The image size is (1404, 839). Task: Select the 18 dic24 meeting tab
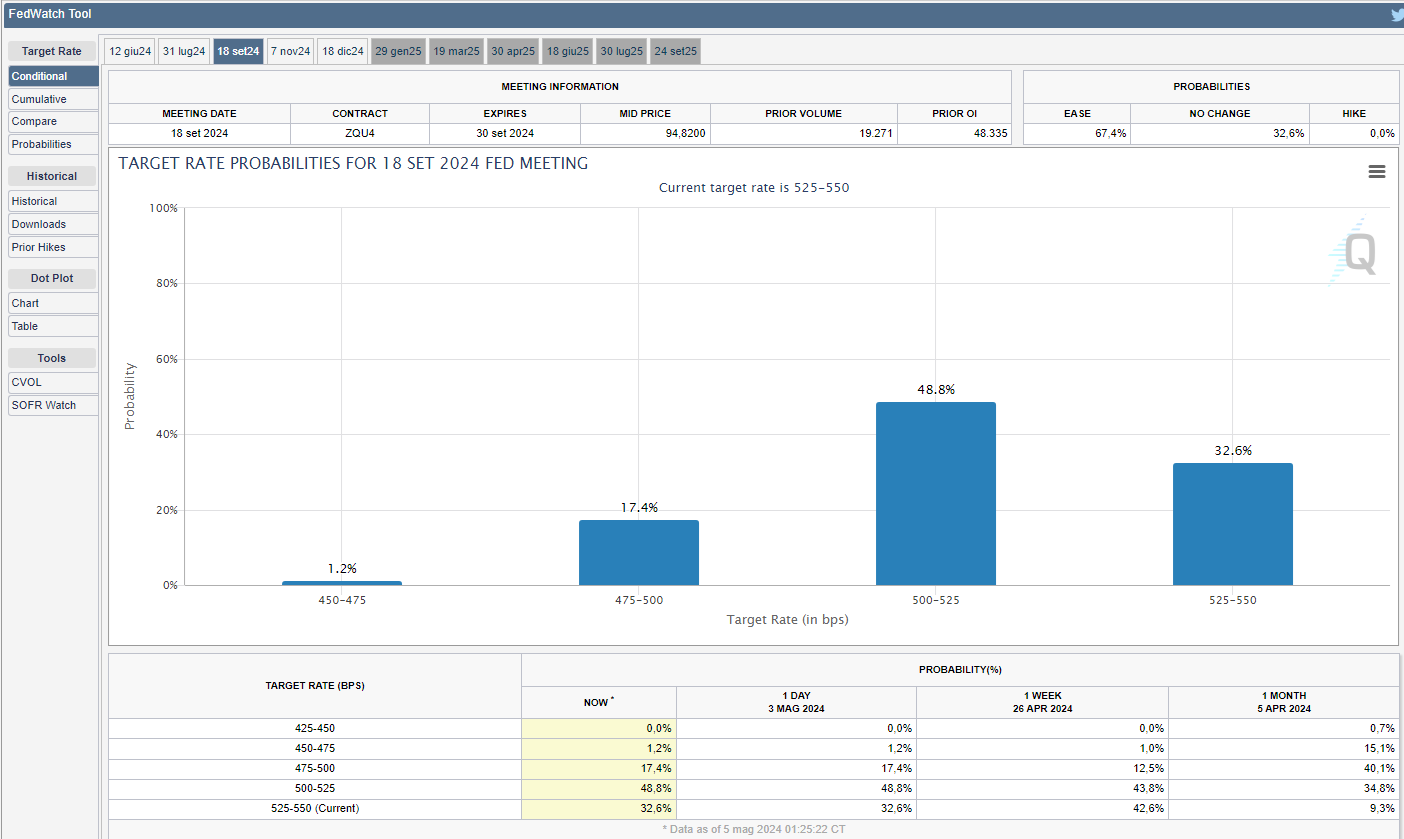(343, 51)
